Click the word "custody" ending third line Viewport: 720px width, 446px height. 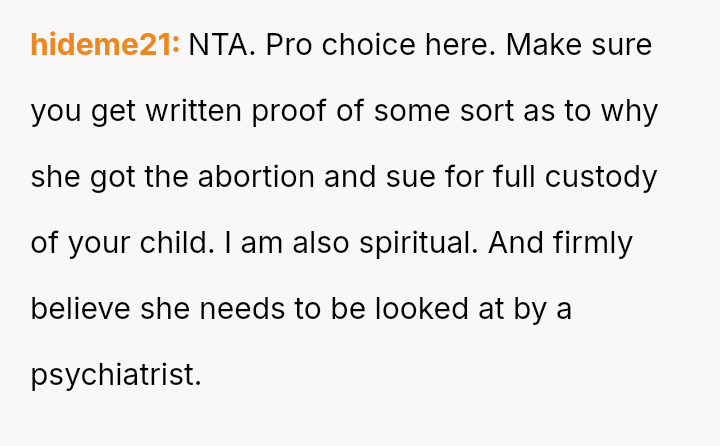[601, 179]
